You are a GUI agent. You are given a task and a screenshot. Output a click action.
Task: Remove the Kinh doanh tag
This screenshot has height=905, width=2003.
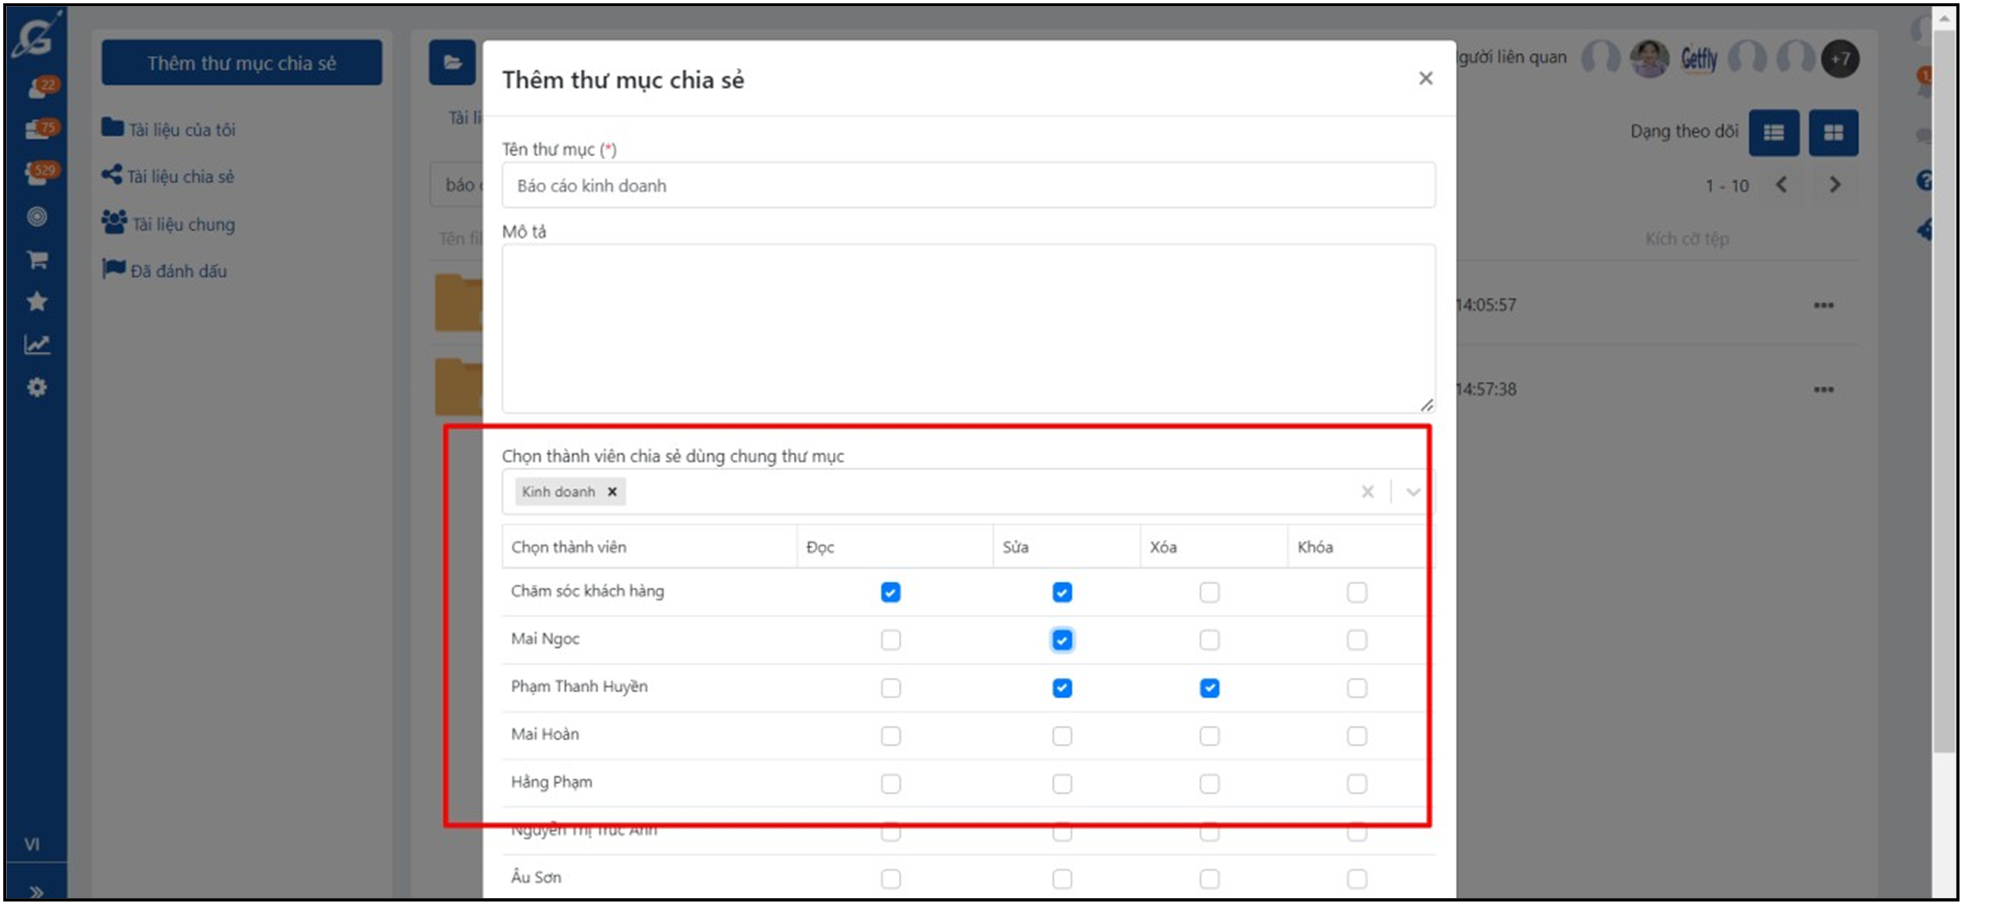pyautogui.click(x=612, y=492)
